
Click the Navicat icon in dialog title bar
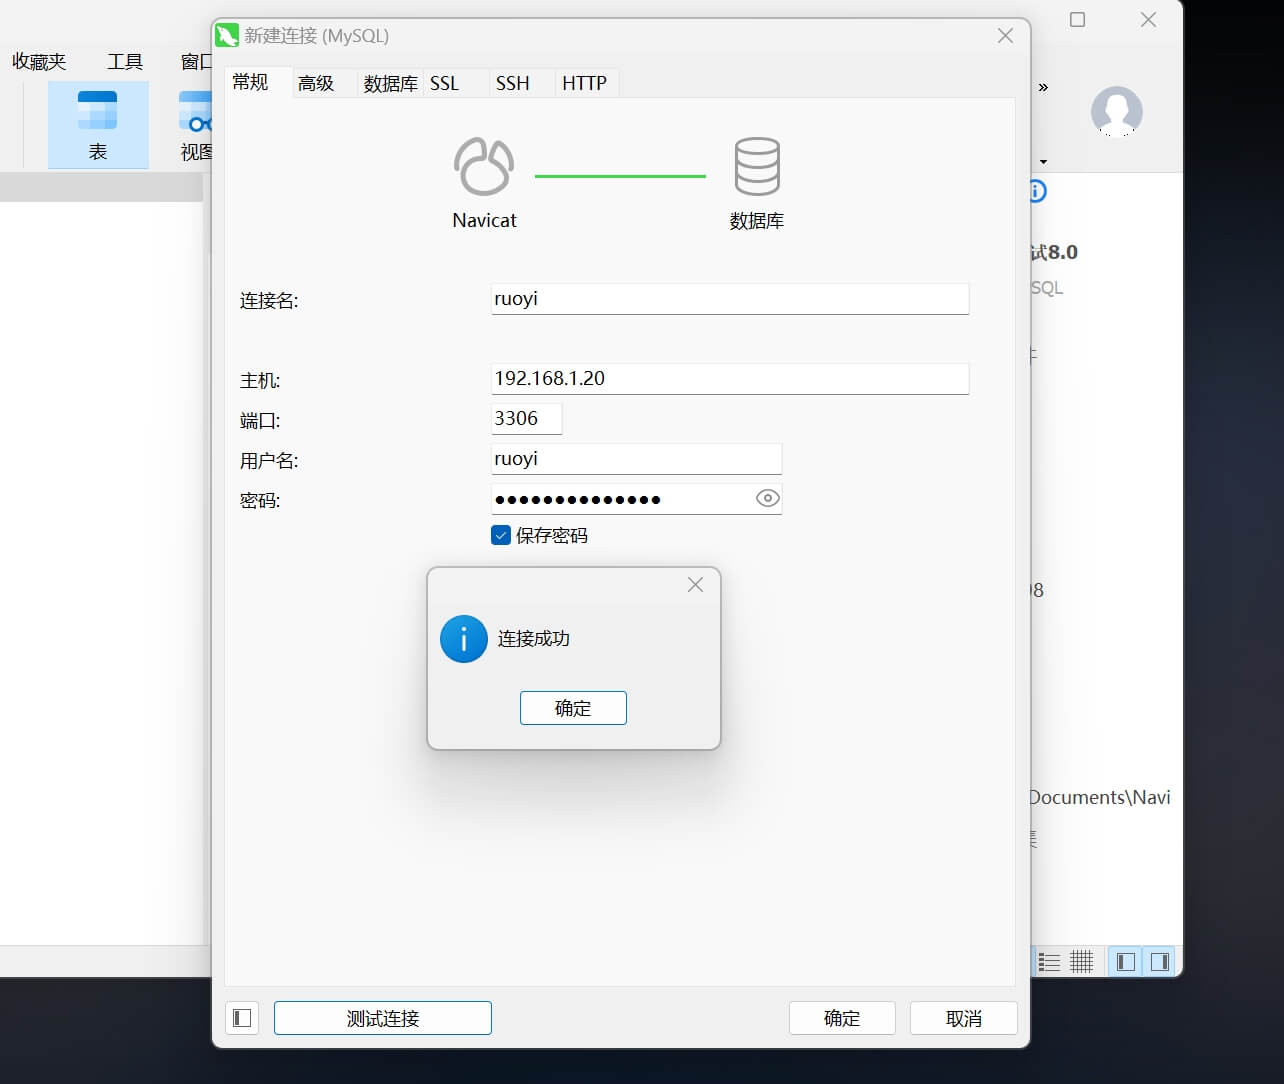(227, 36)
